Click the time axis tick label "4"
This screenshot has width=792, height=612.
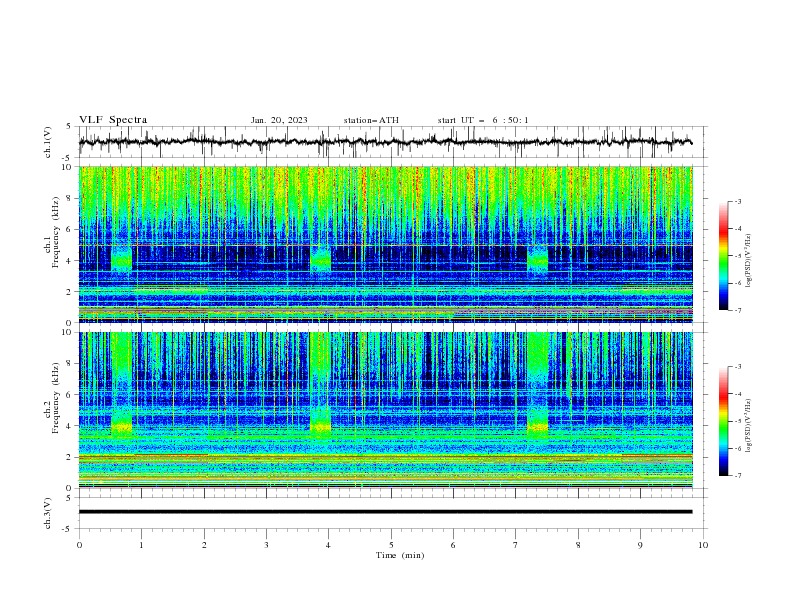coord(329,545)
